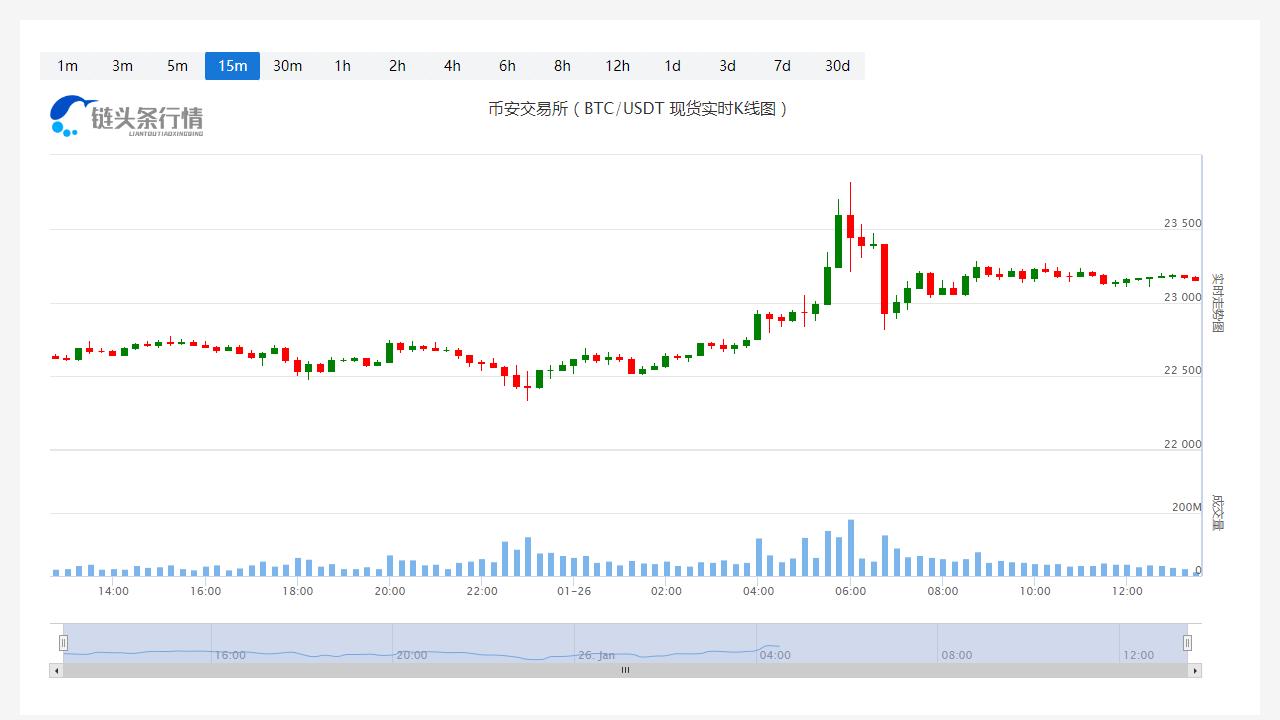
Task: Click the scrollbar left arrow
Action: pyautogui.click(x=56, y=671)
